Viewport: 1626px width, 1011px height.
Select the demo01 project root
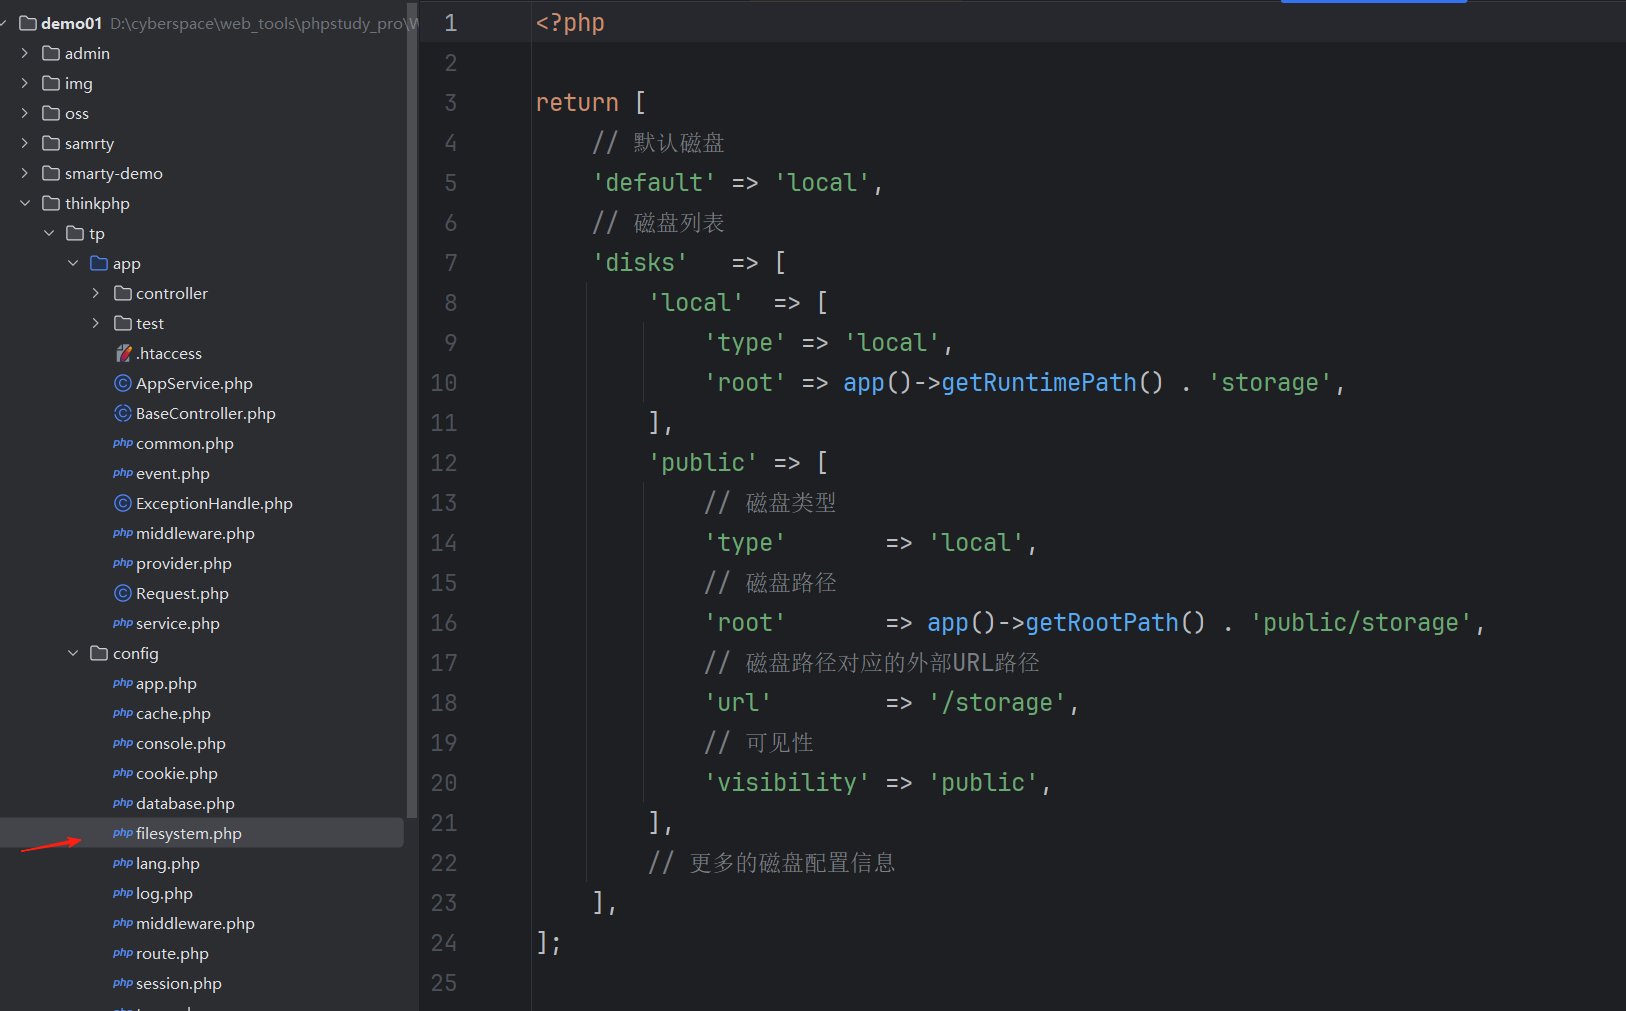71,23
